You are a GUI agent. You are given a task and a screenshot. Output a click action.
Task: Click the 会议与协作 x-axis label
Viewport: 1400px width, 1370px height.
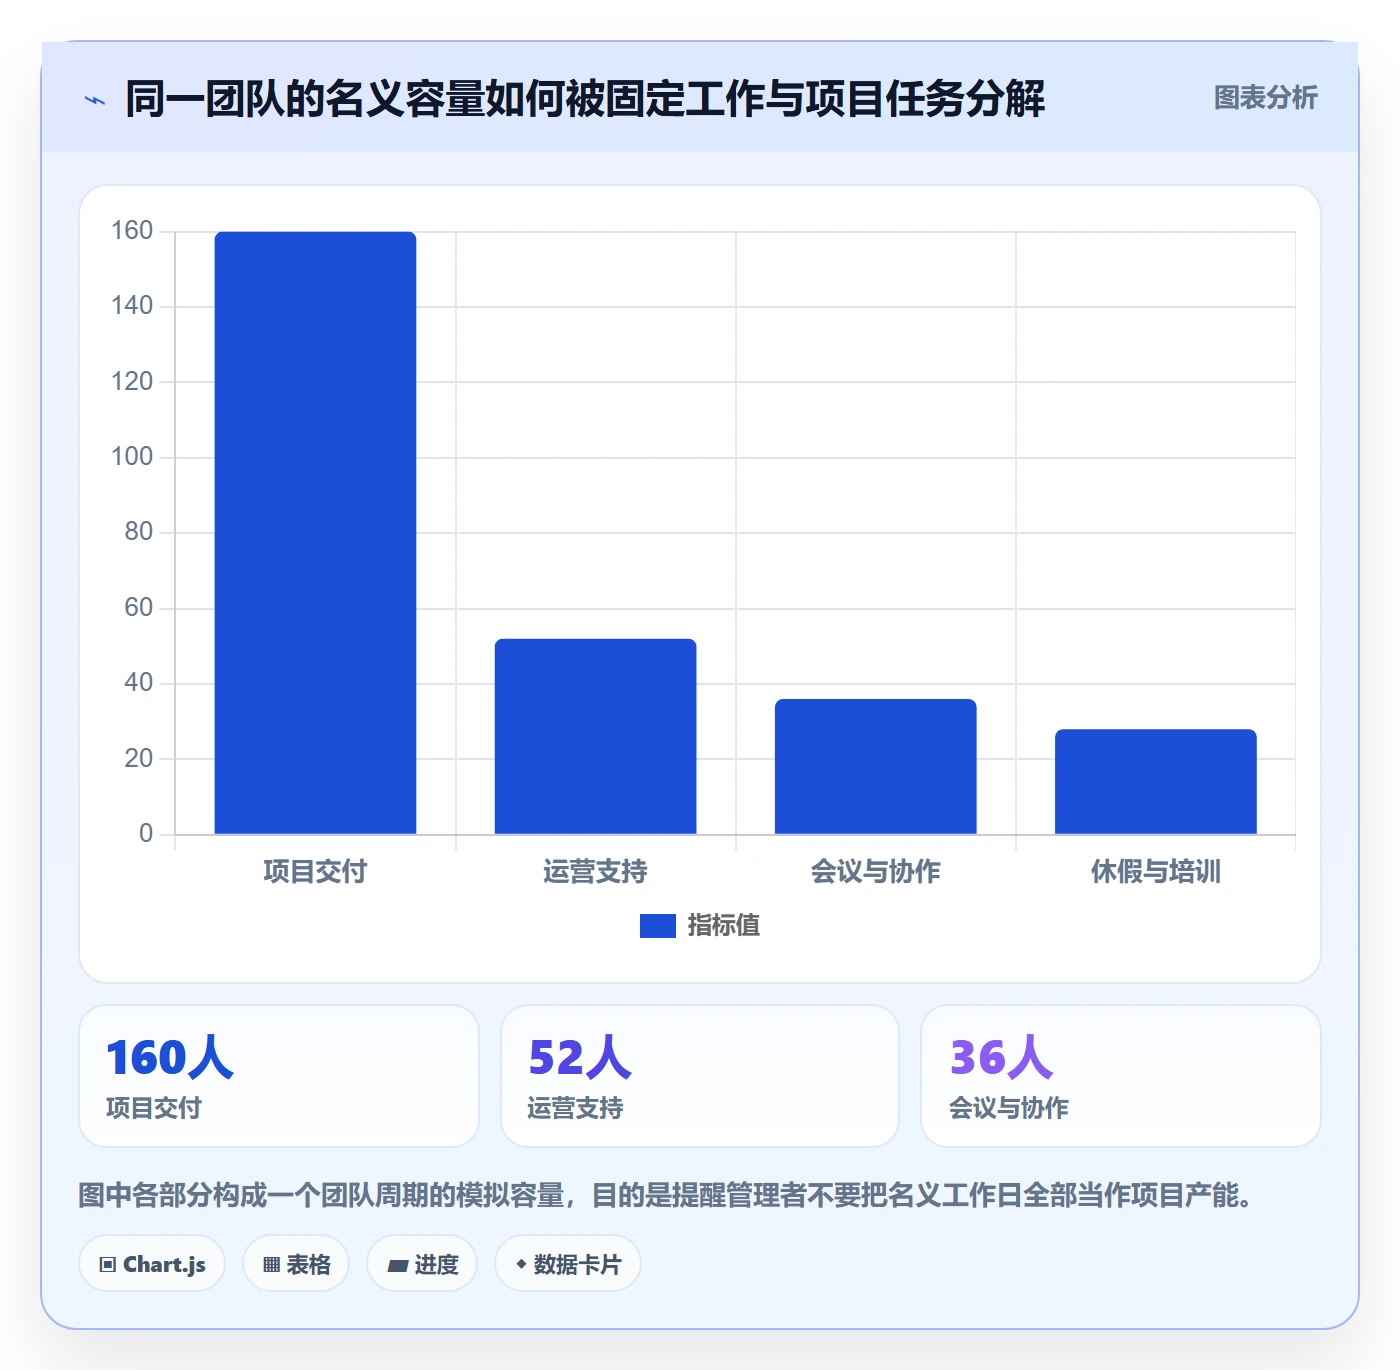tap(875, 872)
